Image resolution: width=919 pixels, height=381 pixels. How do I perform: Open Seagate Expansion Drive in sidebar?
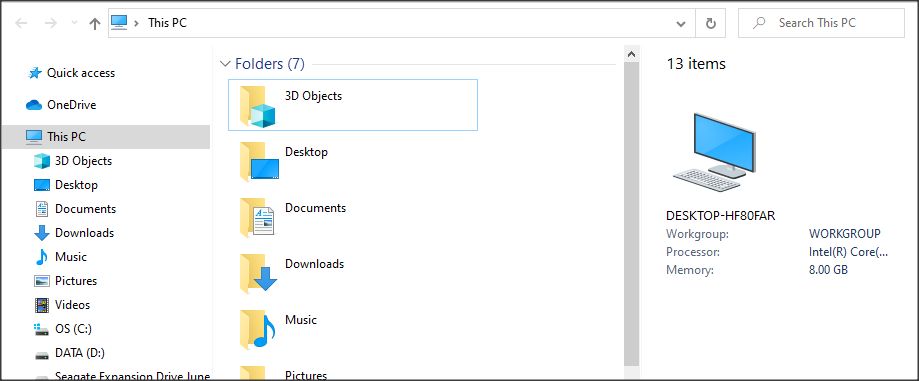pos(132,376)
